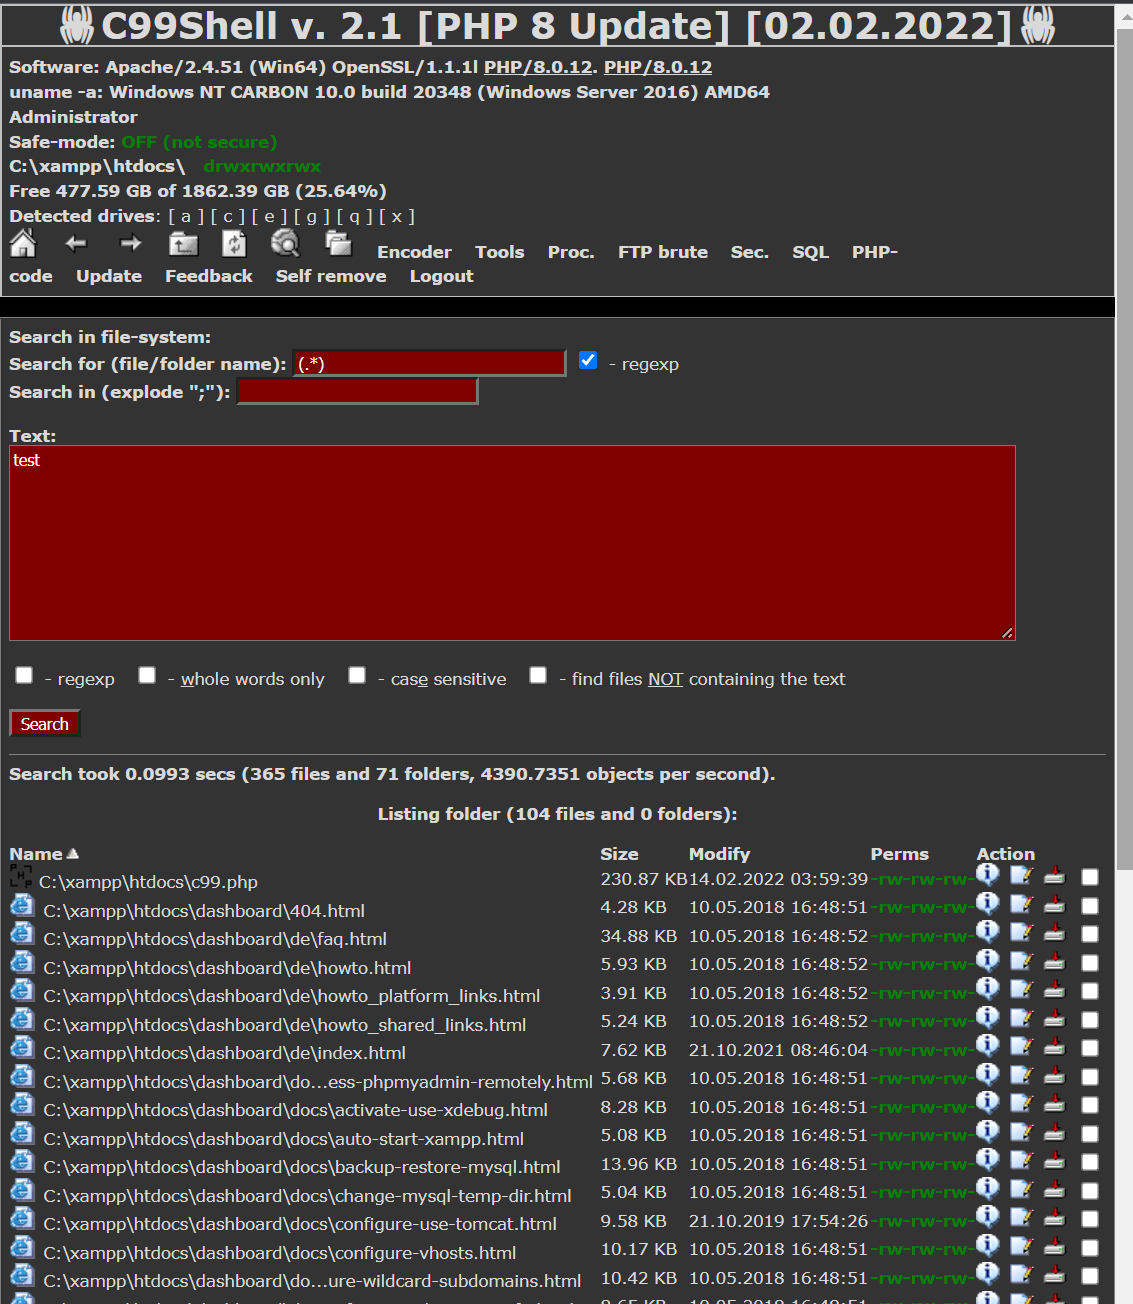Sort the listing by Name column

pos(36,854)
